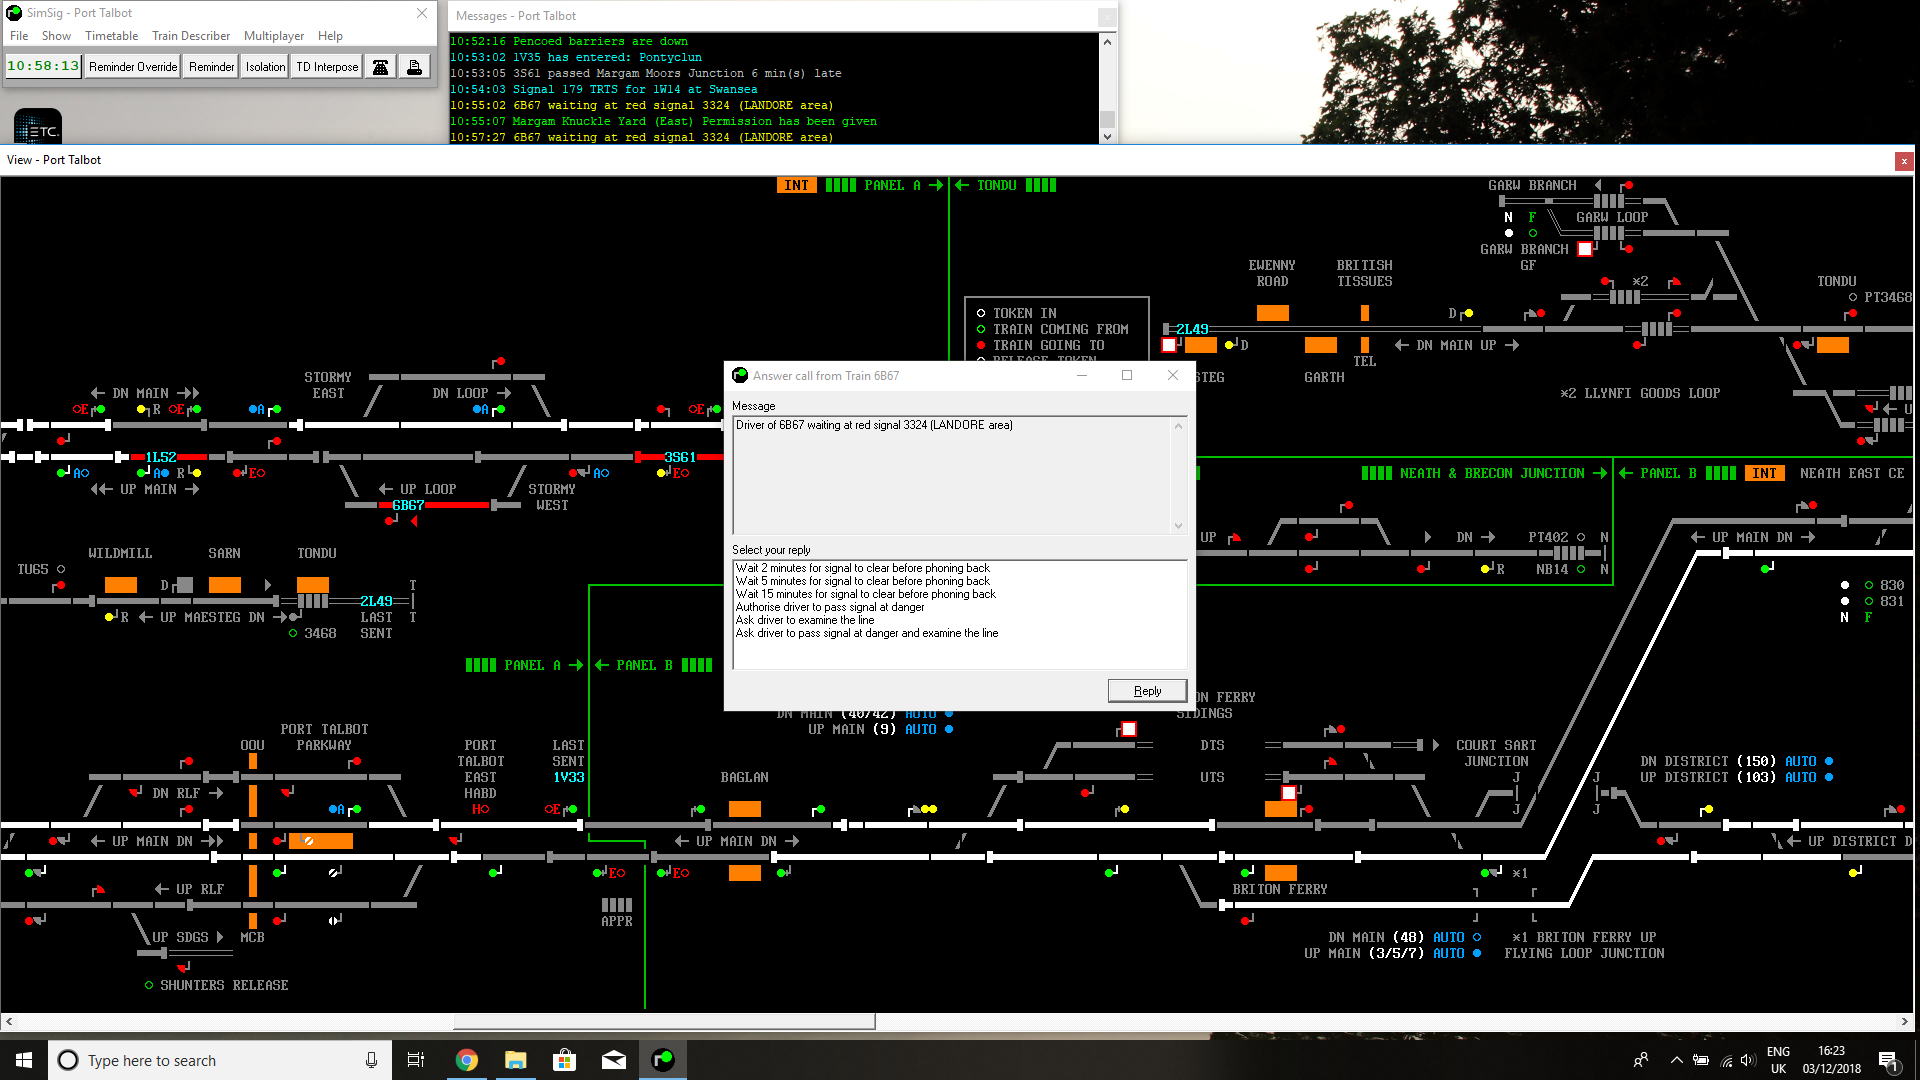
Task: Click the 10:58:13 simulation clock
Action: (x=43, y=66)
